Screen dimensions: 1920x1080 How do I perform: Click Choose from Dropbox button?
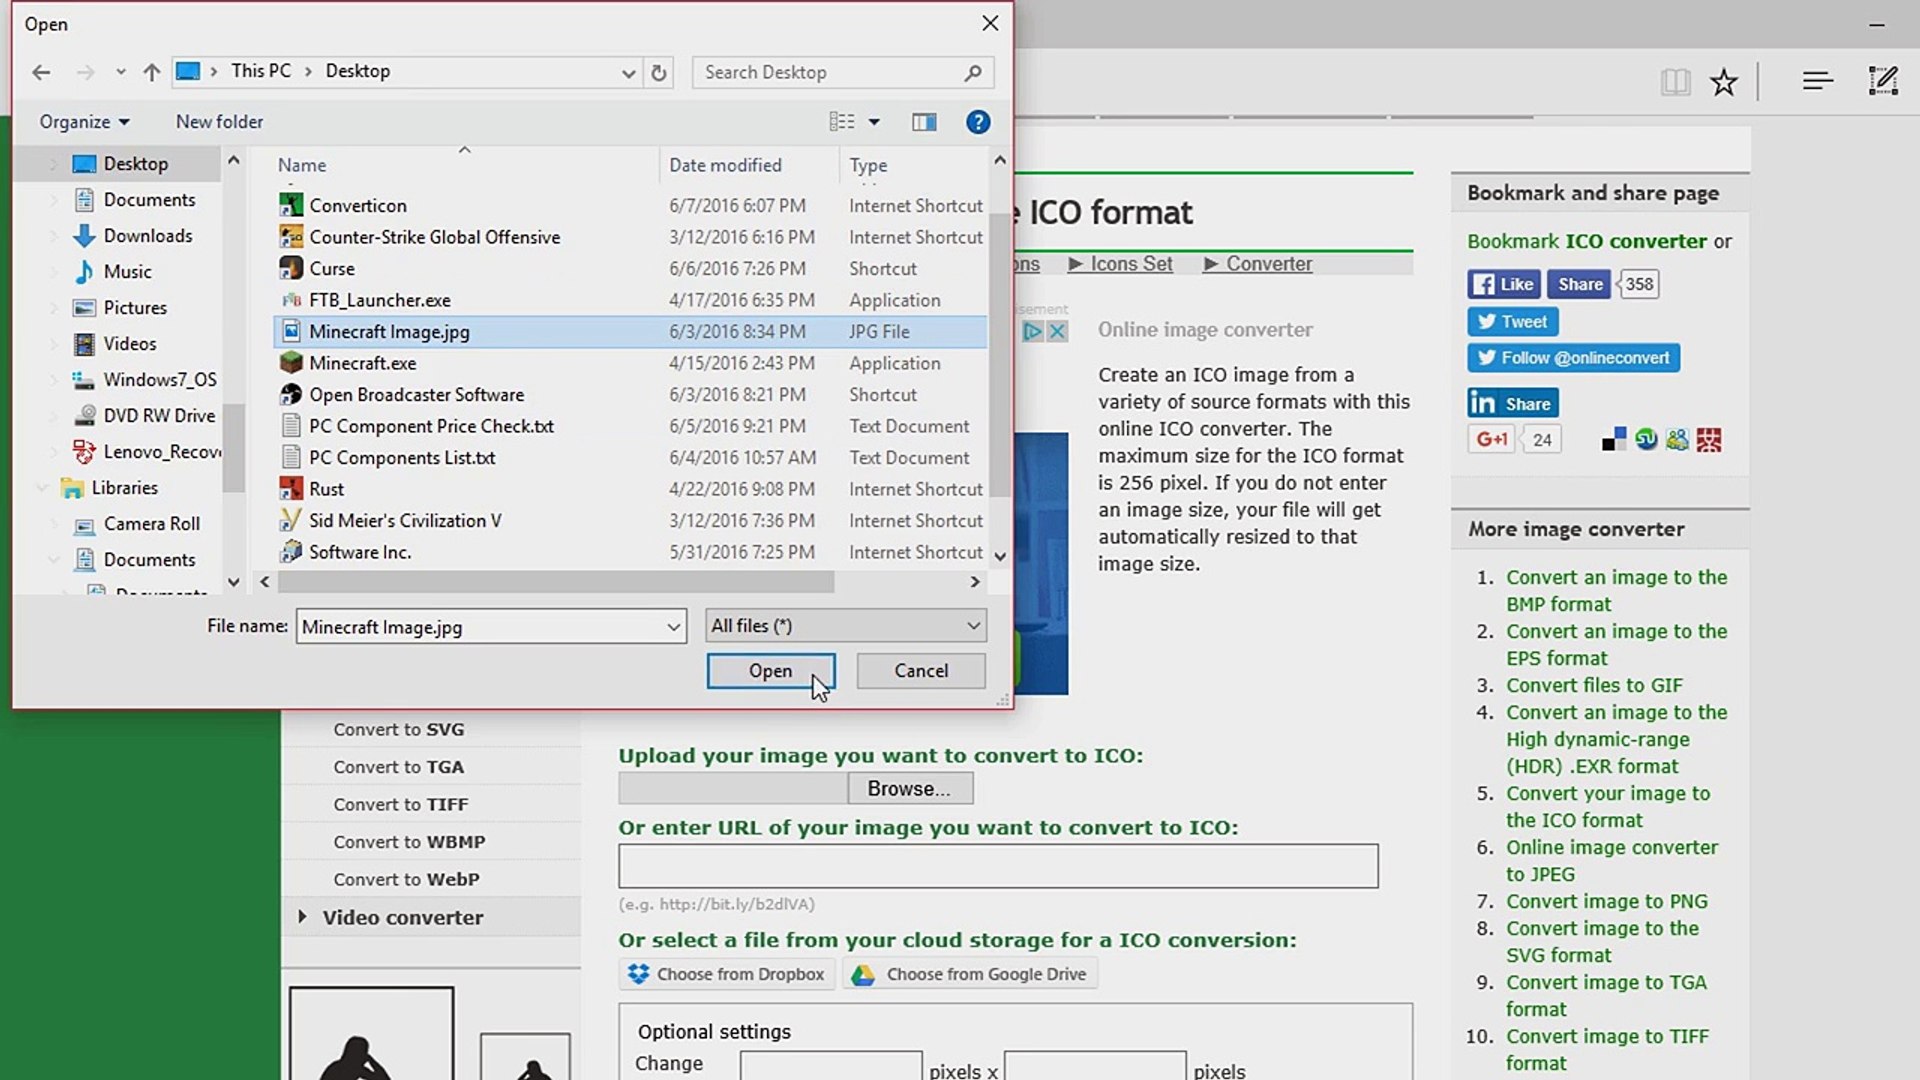click(x=726, y=974)
